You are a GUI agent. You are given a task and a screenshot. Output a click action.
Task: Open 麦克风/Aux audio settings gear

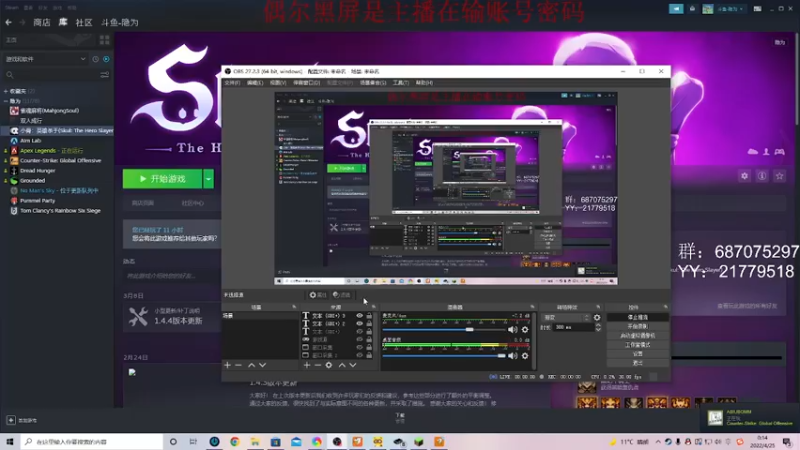click(x=525, y=330)
